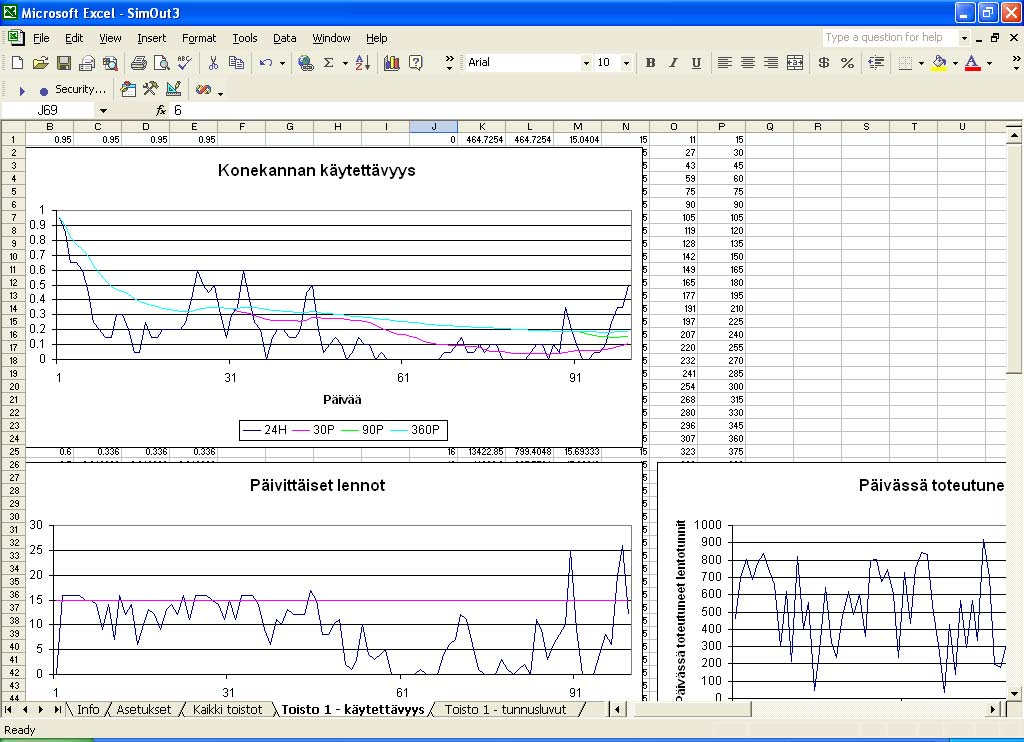Toggle Design Mode ruler icon

(x=174, y=89)
